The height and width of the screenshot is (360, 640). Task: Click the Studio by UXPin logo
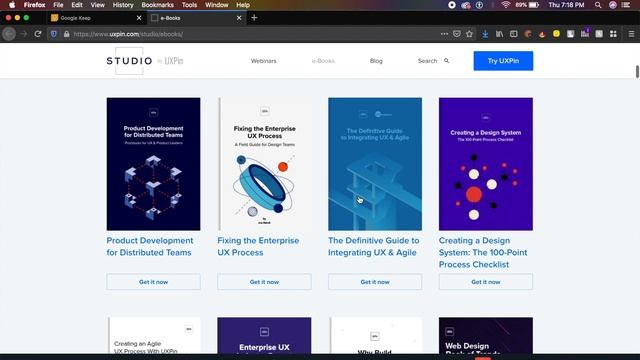click(145, 61)
